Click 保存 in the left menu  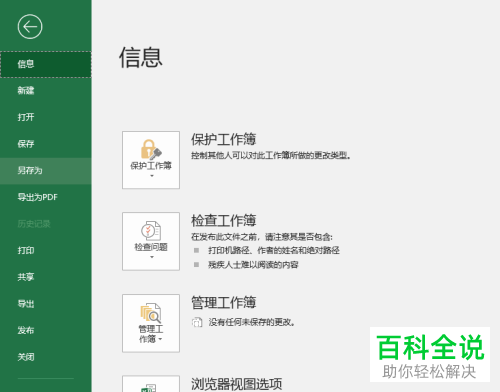point(46,144)
